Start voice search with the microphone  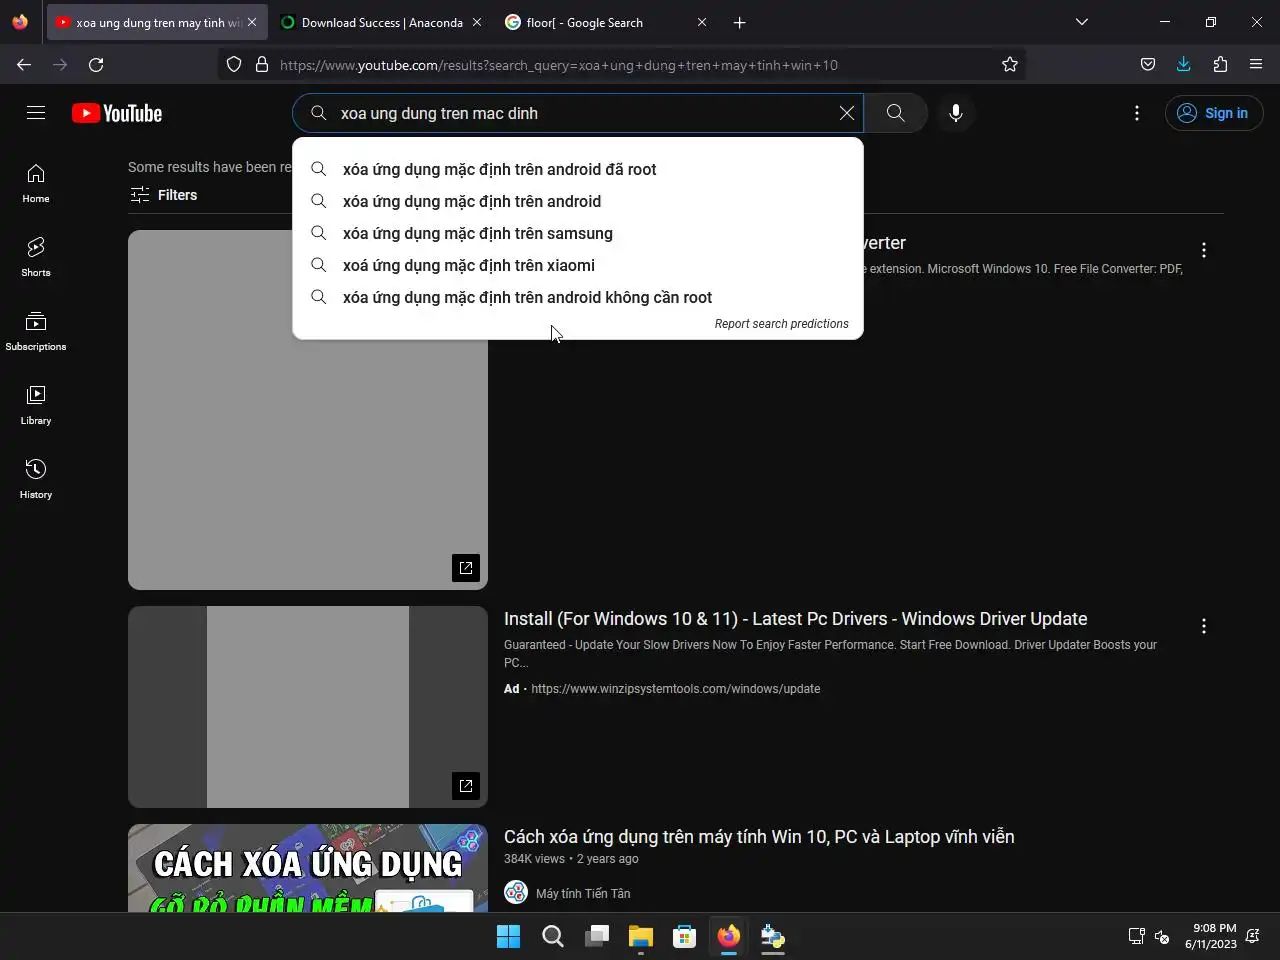956,113
